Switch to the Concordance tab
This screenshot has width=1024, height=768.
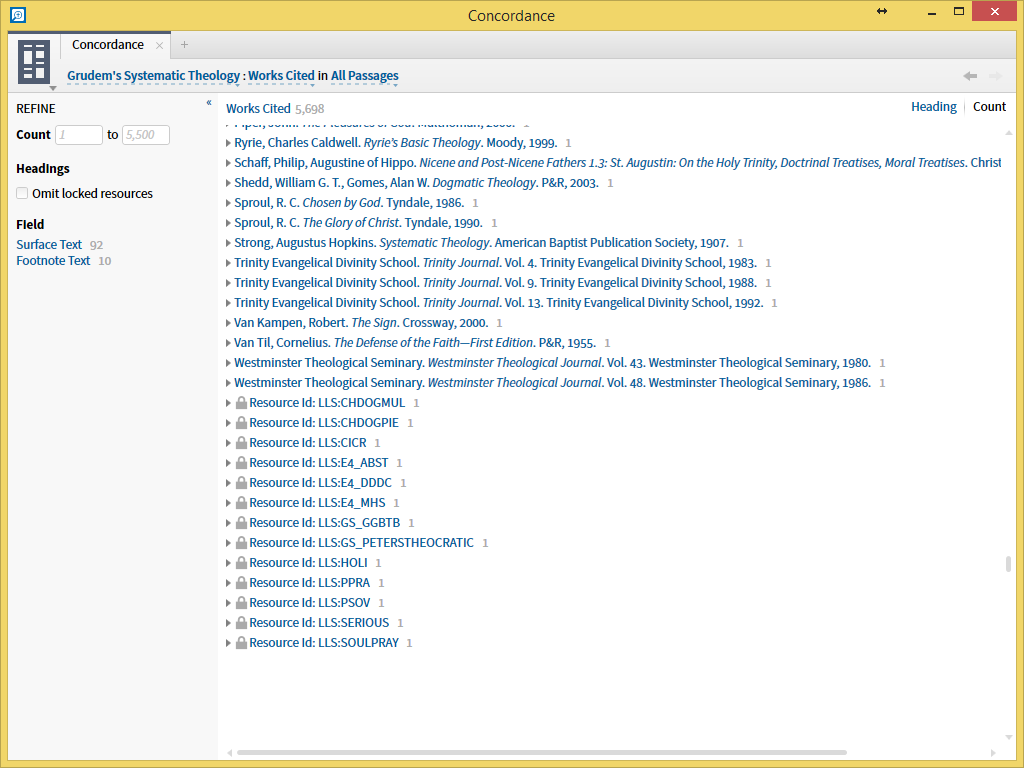coord(108,44)
